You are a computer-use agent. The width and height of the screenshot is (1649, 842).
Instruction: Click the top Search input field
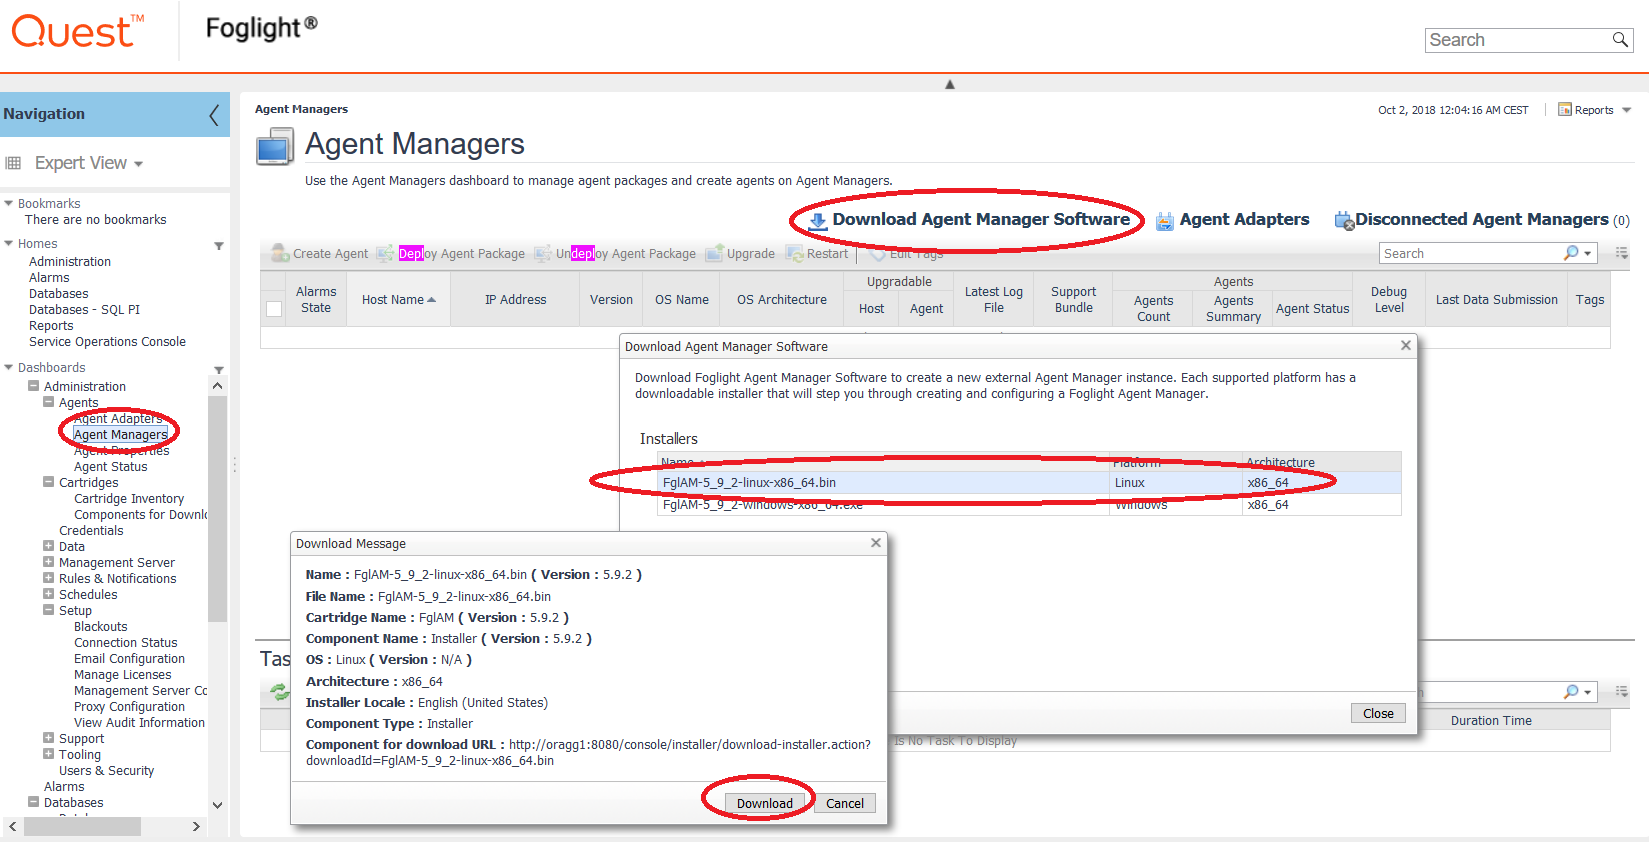[x=1518, y=40]
